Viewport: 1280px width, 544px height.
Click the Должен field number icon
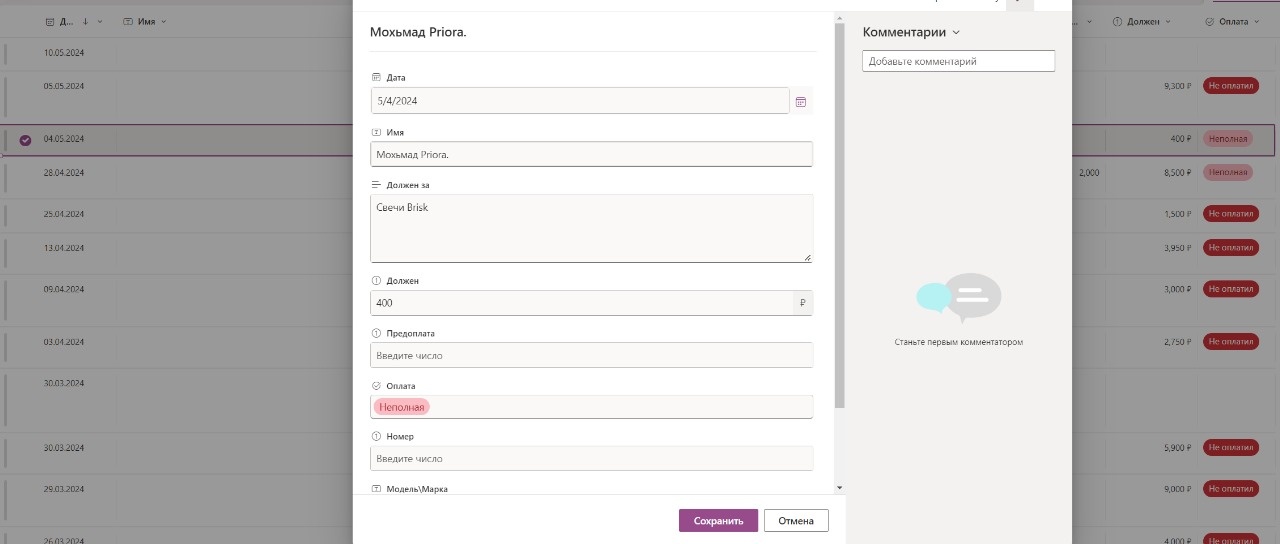pos(376,281)
